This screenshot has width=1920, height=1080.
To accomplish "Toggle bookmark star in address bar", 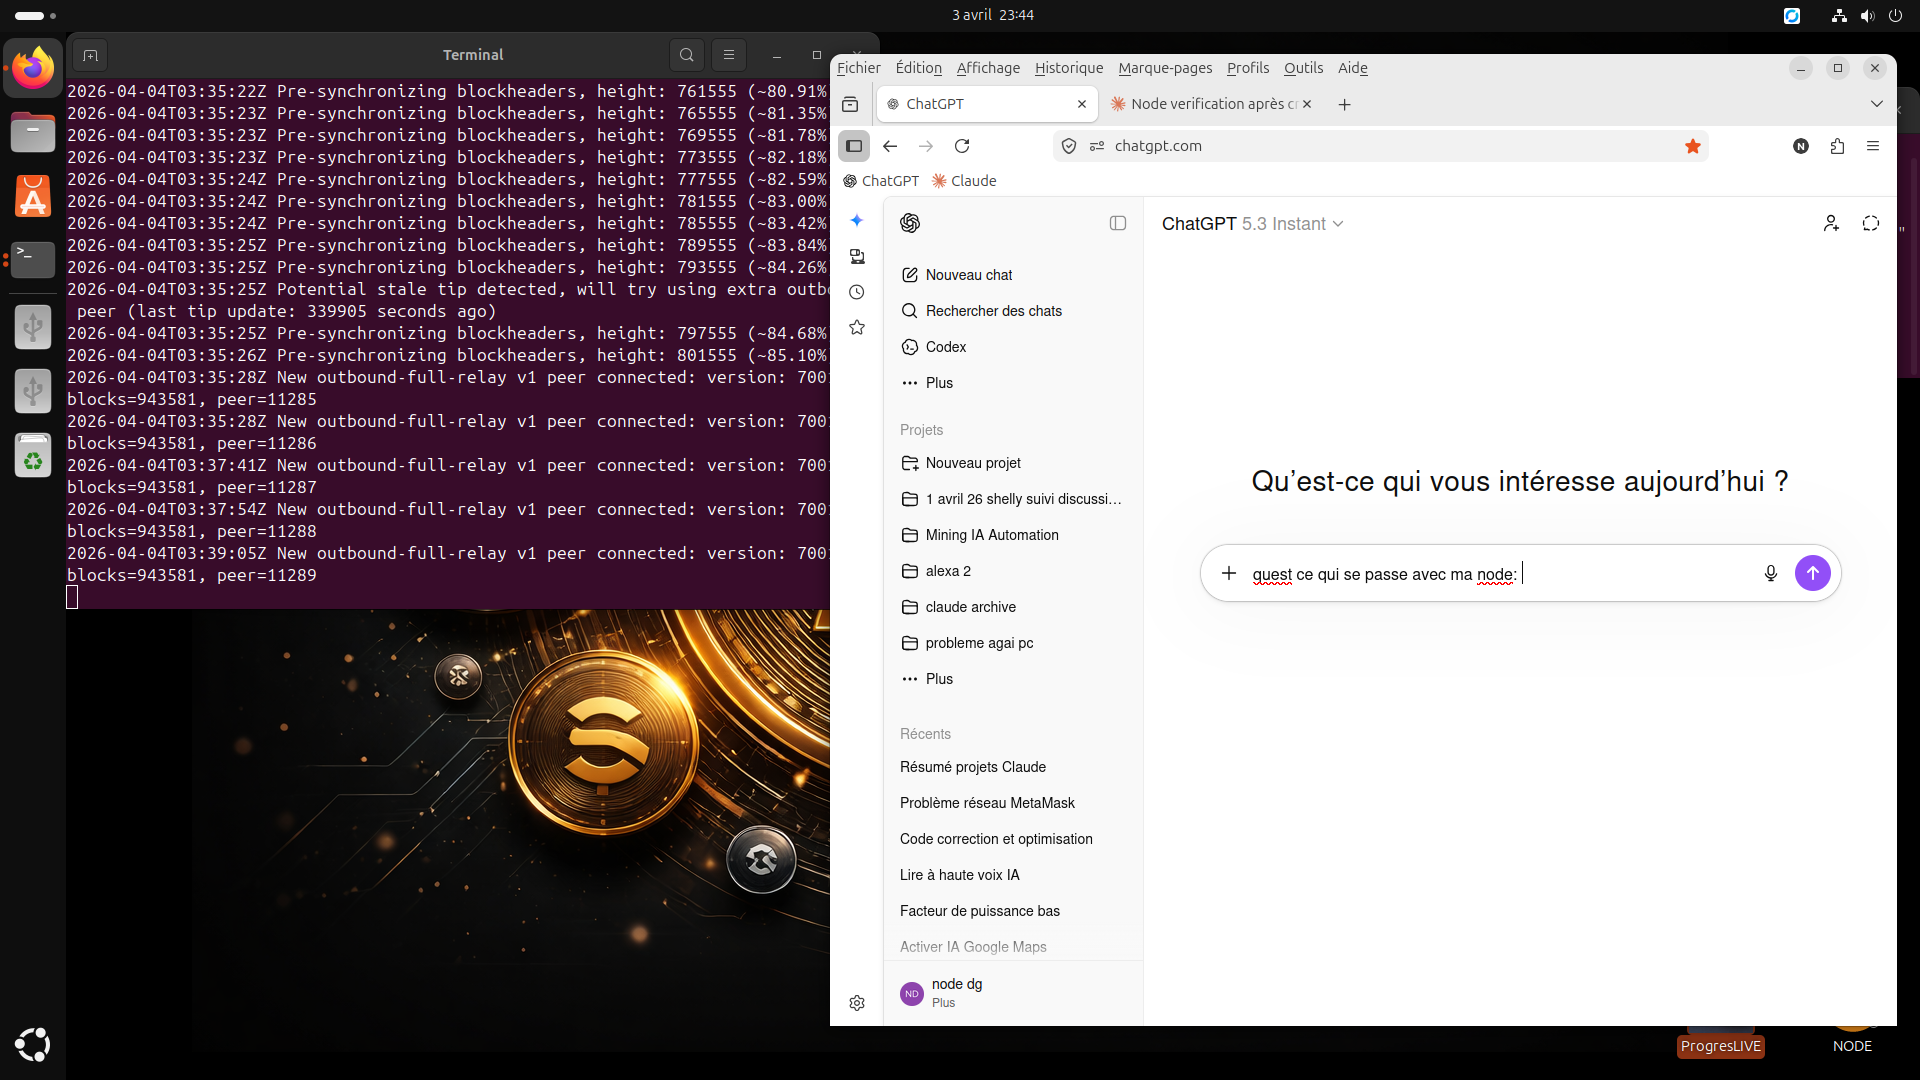I will coord(1692,146).
